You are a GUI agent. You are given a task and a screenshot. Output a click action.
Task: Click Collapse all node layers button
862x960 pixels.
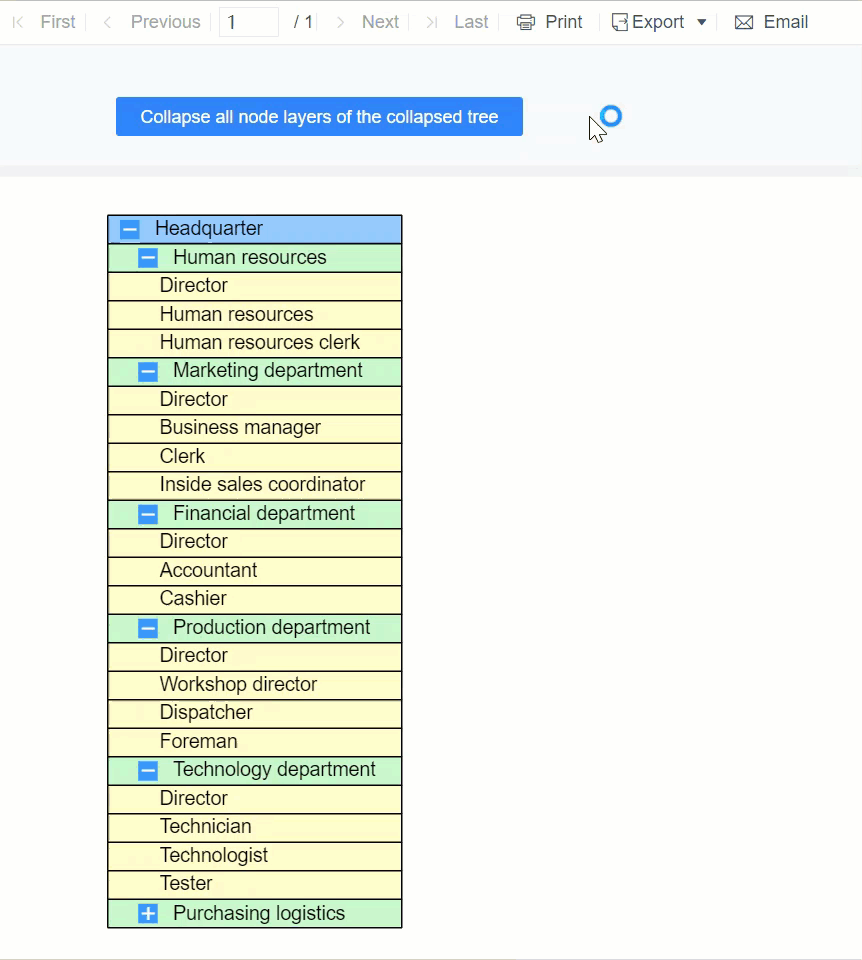point(320,116)
